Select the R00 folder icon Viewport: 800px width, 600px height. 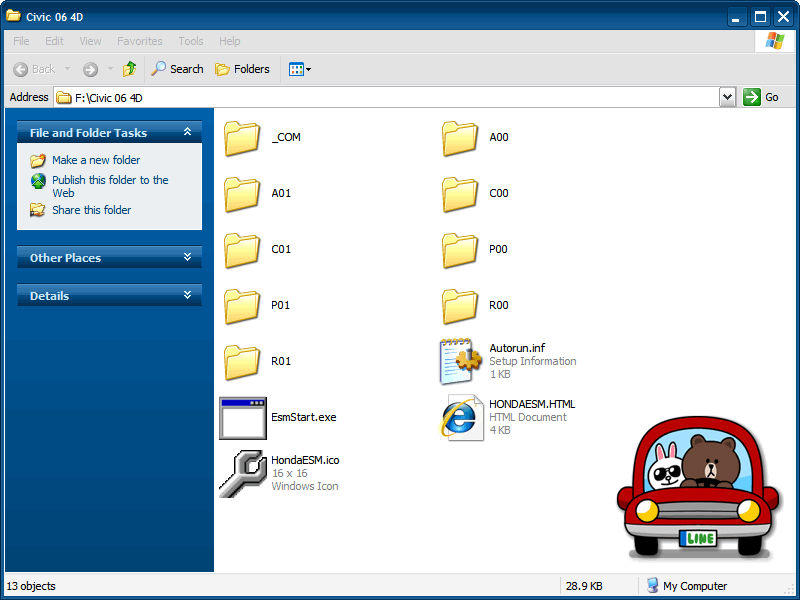click(x=460, y=306)
